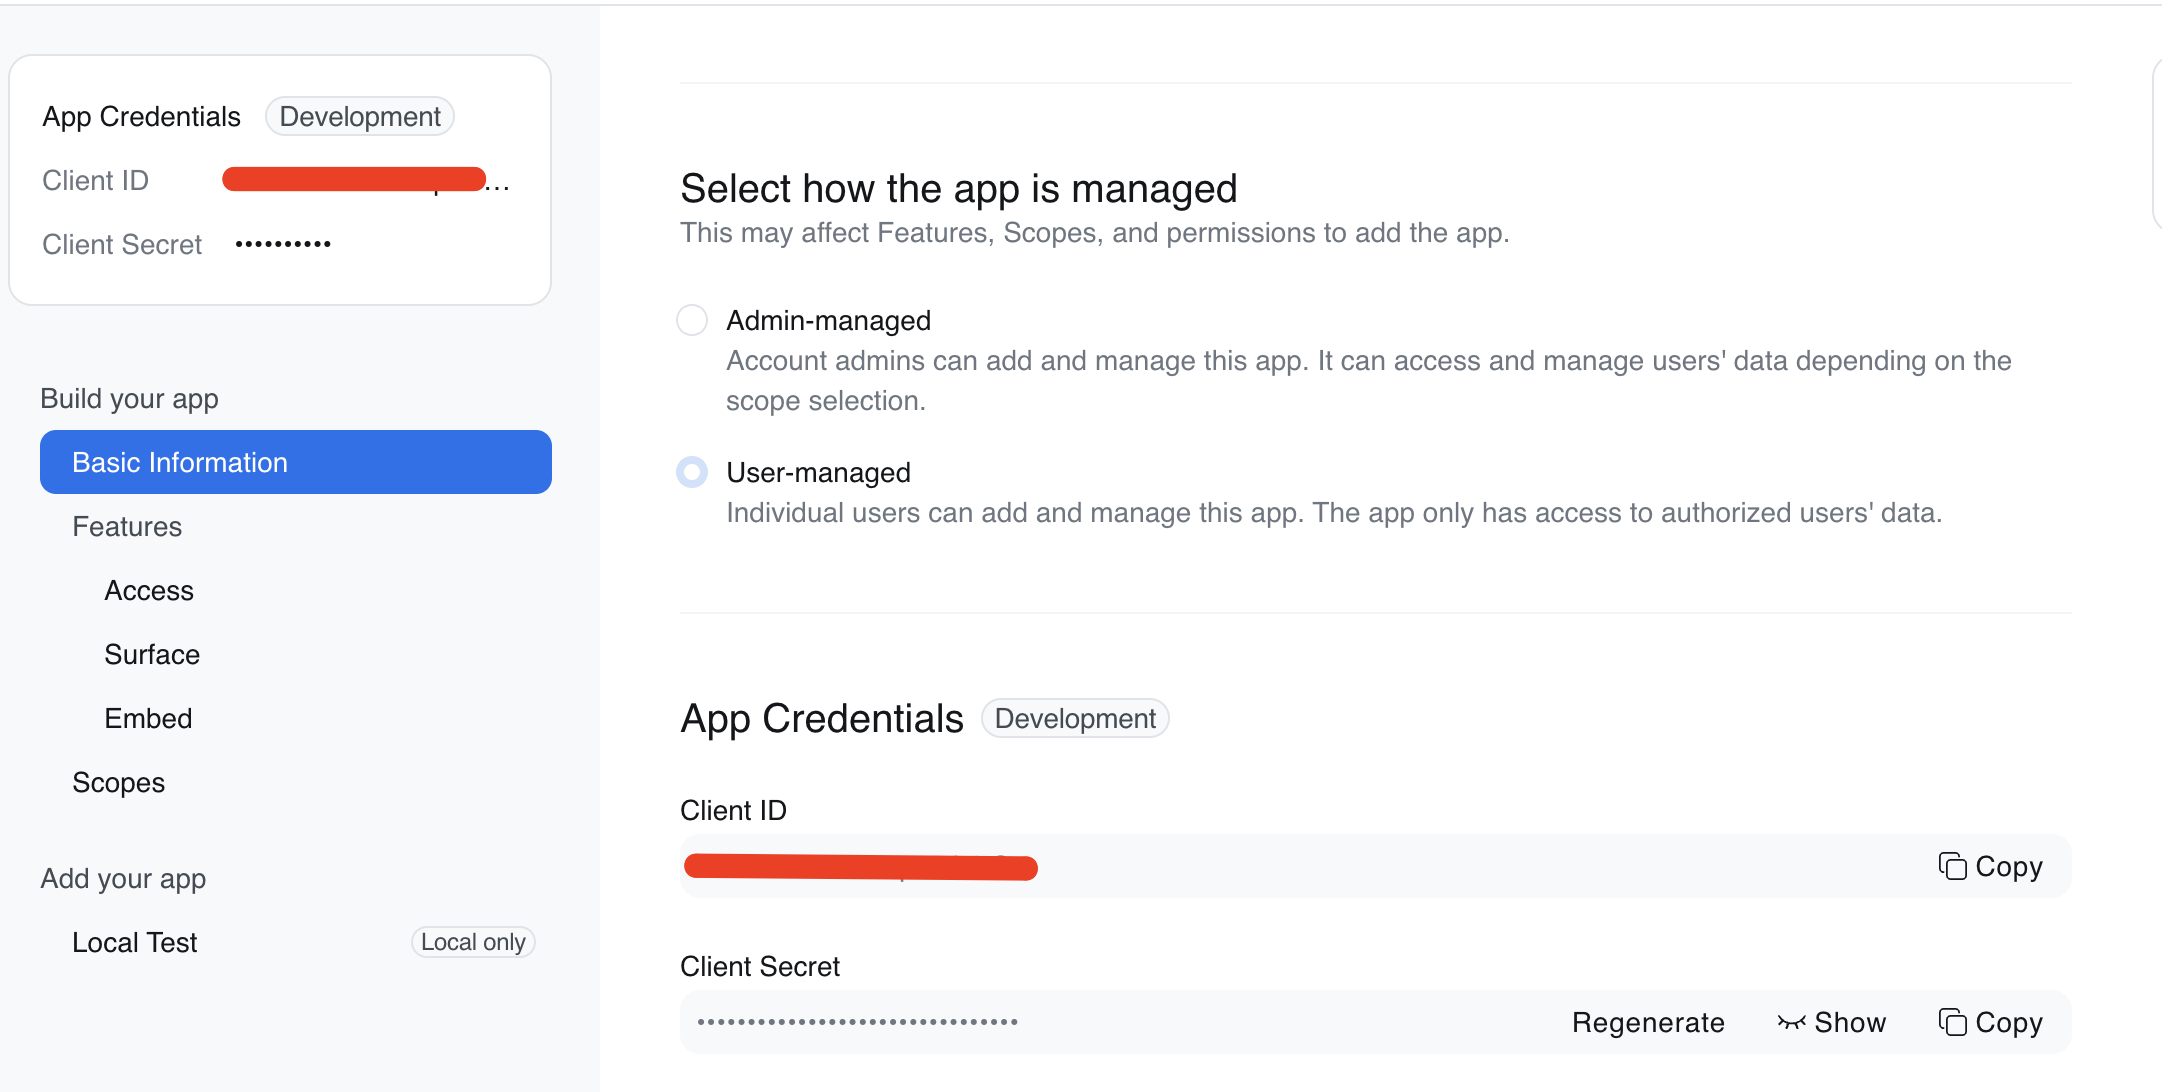
Task: Go to the Access sub-section
Action: click(149, 591)
